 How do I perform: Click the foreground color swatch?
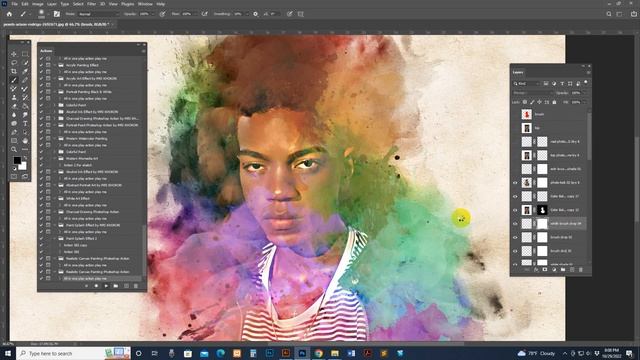tap(17, 160)
